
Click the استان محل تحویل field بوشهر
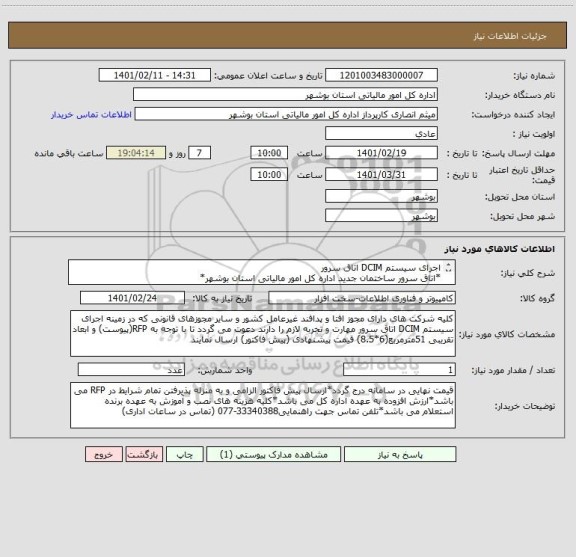click(381, 197)
